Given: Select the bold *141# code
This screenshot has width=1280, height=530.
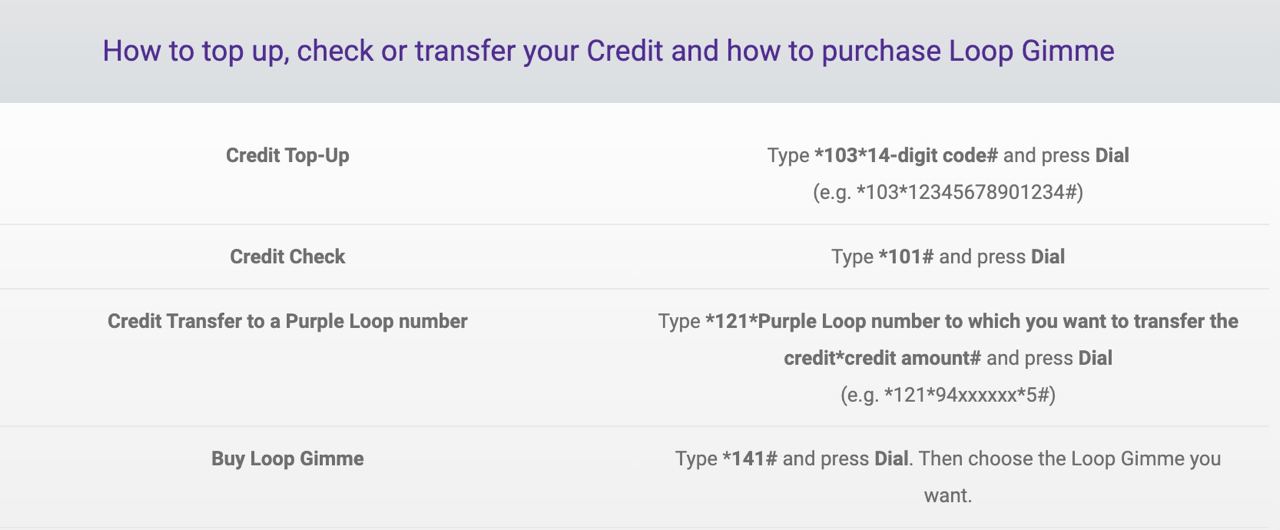Looking at the screenshot, I should coord(750,459).
